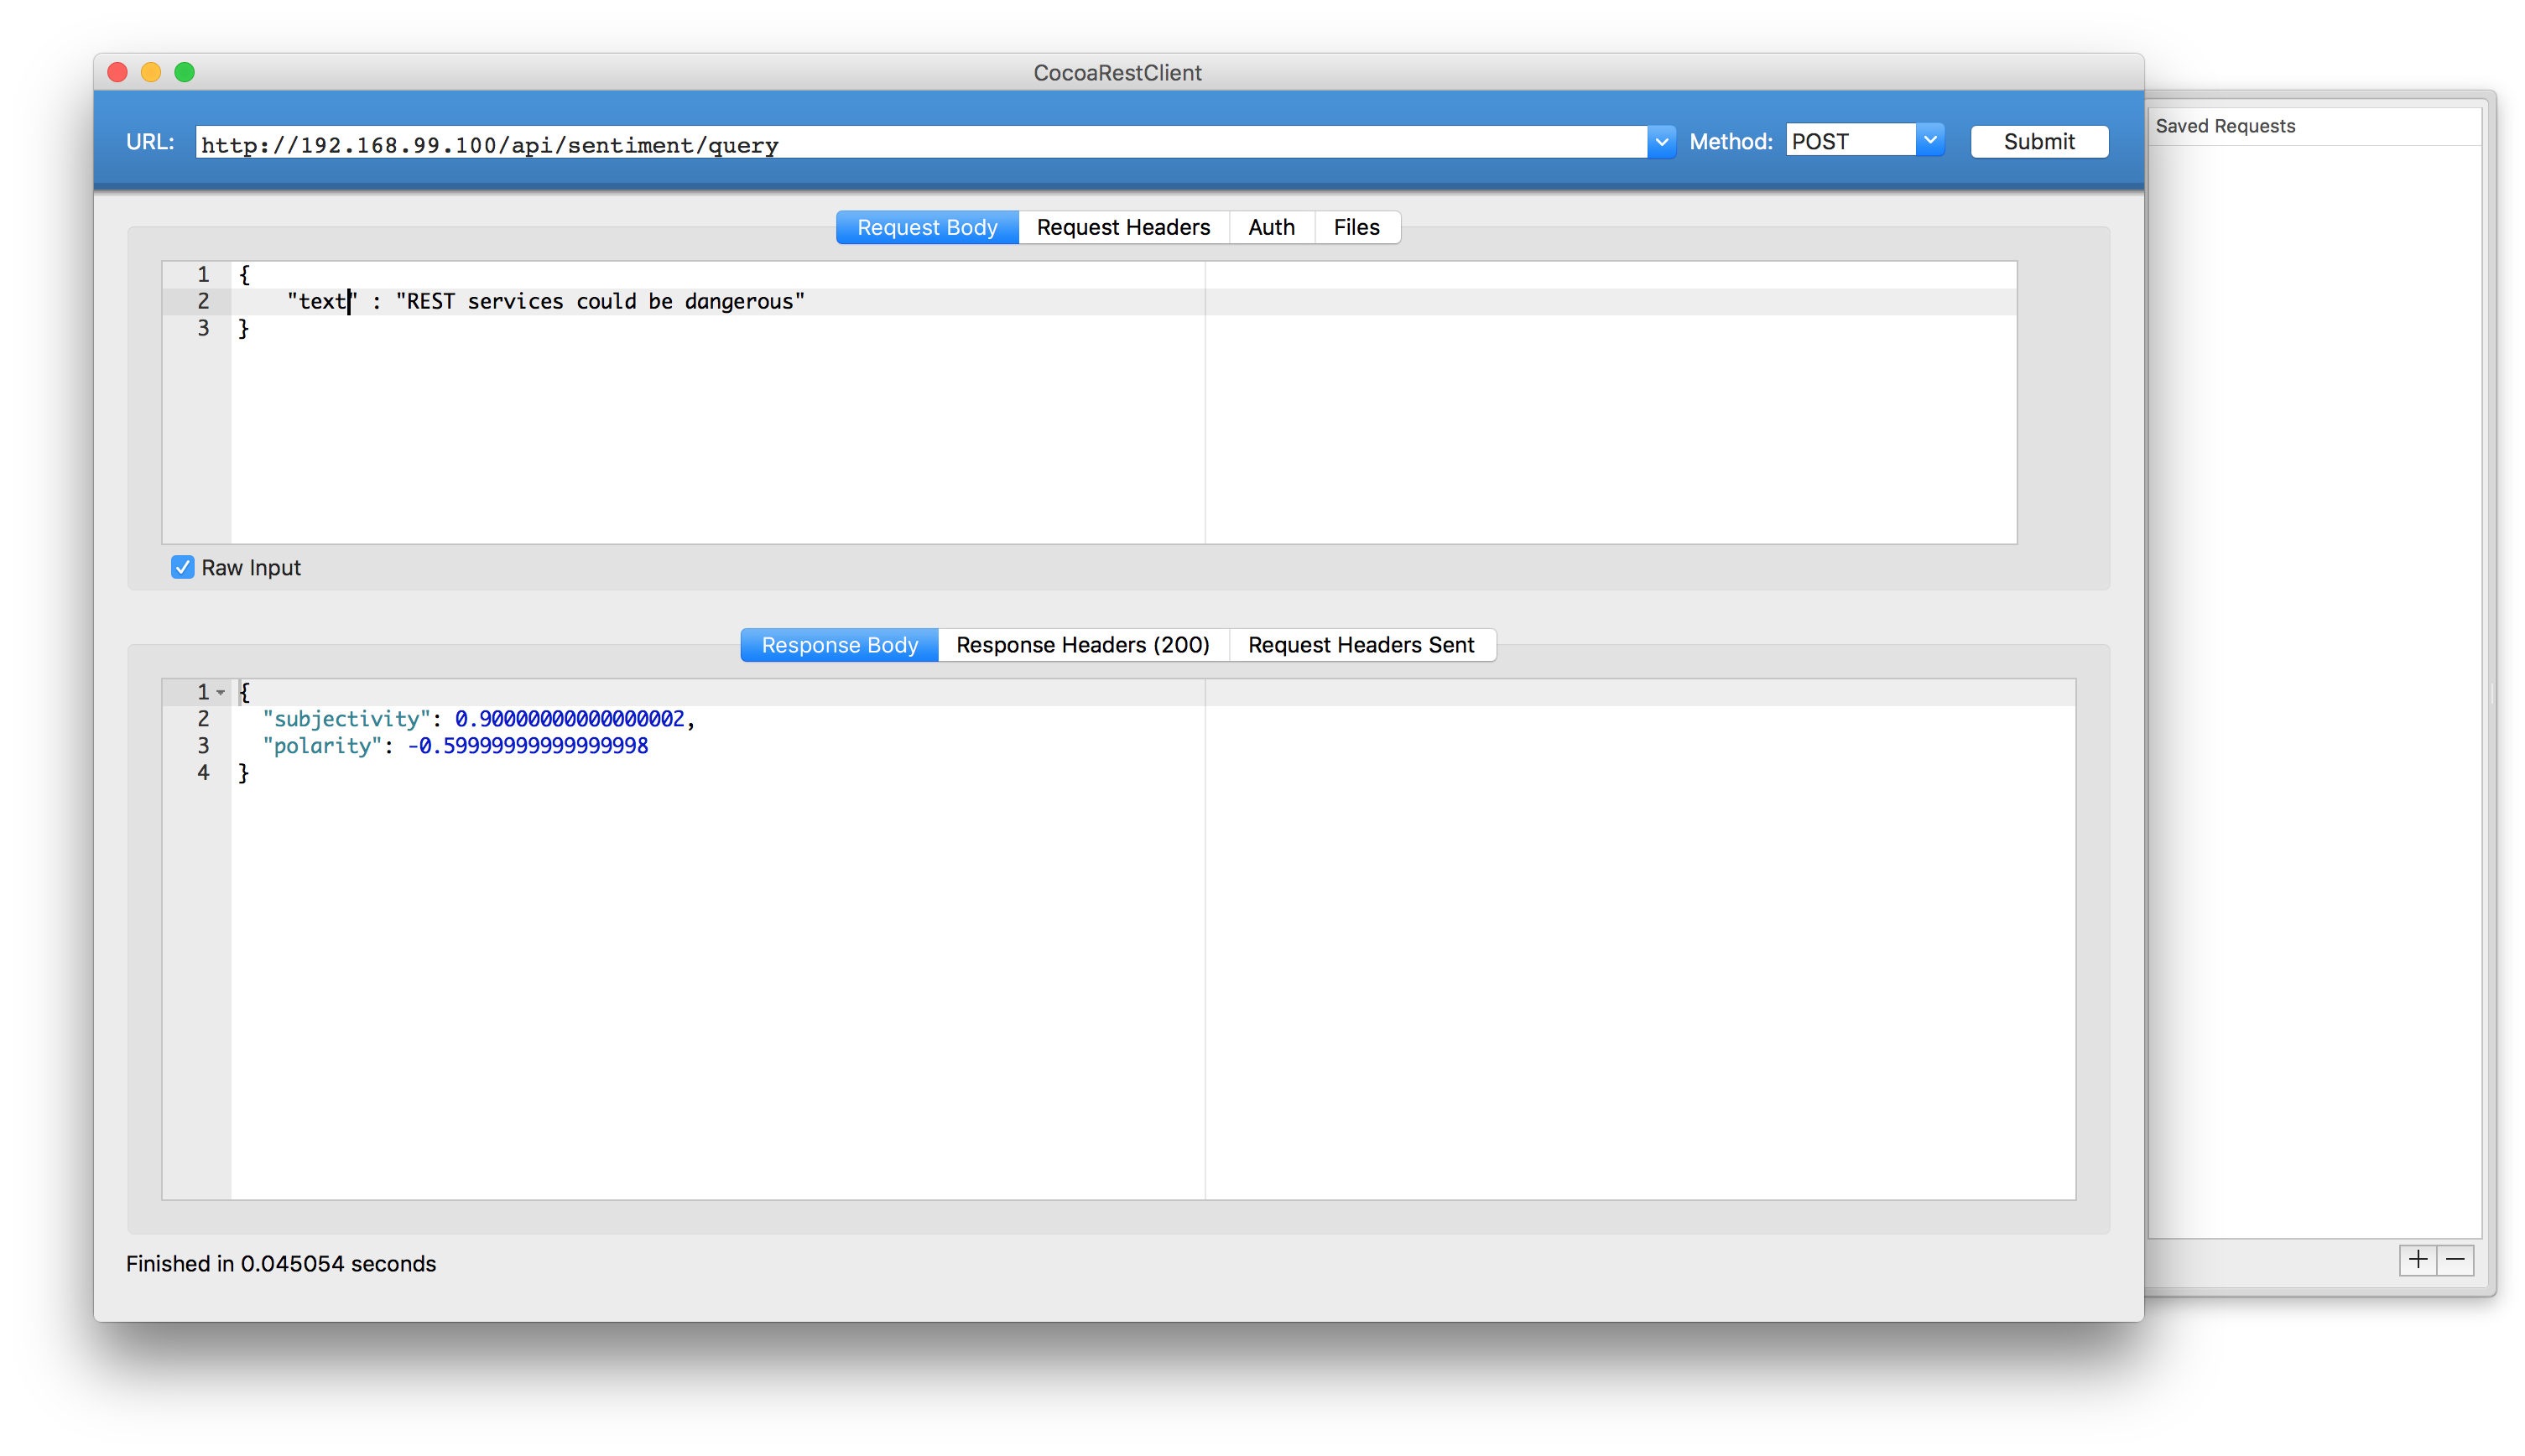Click the request body text line "REST services could be dangerous"
The height and width of the screenshot is (1456, 2525).
click(600, 301)
